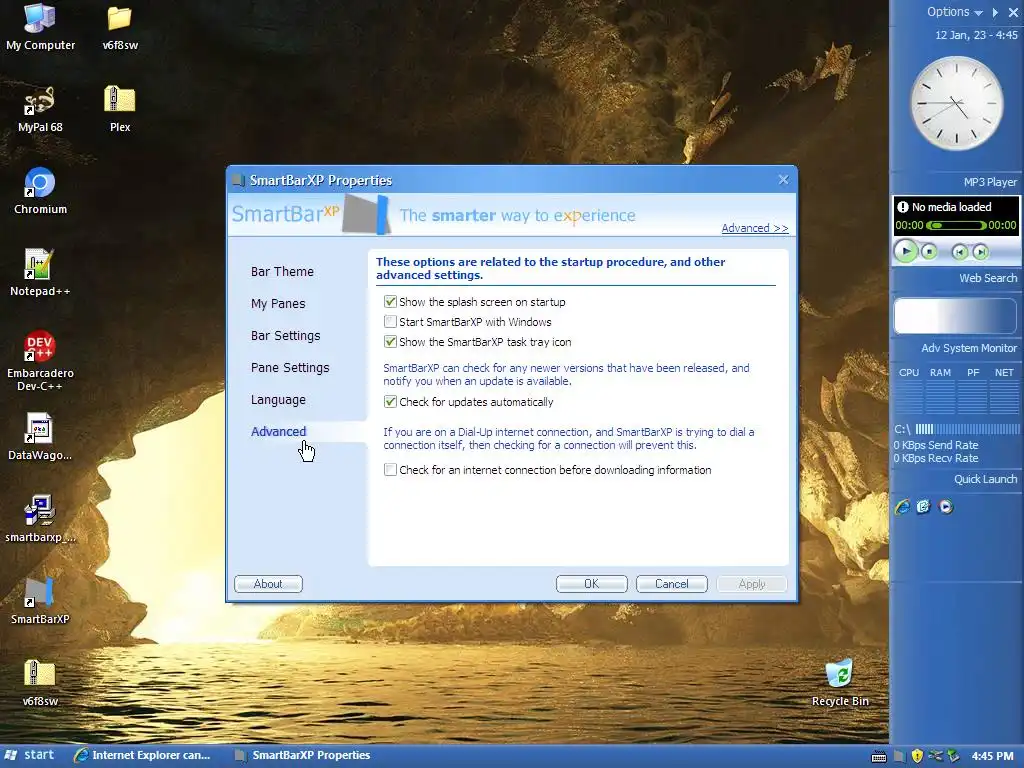
Task: Skip to previous track in MP3 Player
Action: 959,251
